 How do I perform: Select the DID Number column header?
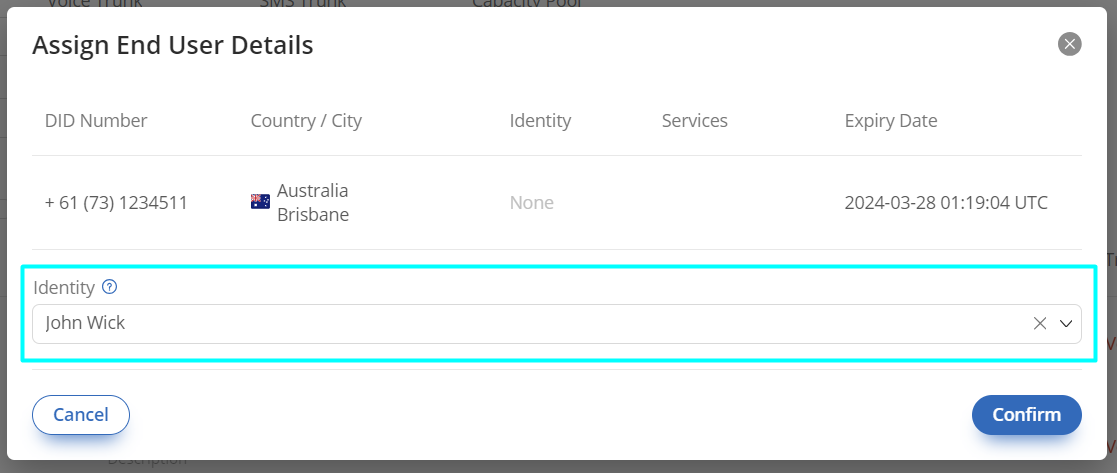pos(95,120)
